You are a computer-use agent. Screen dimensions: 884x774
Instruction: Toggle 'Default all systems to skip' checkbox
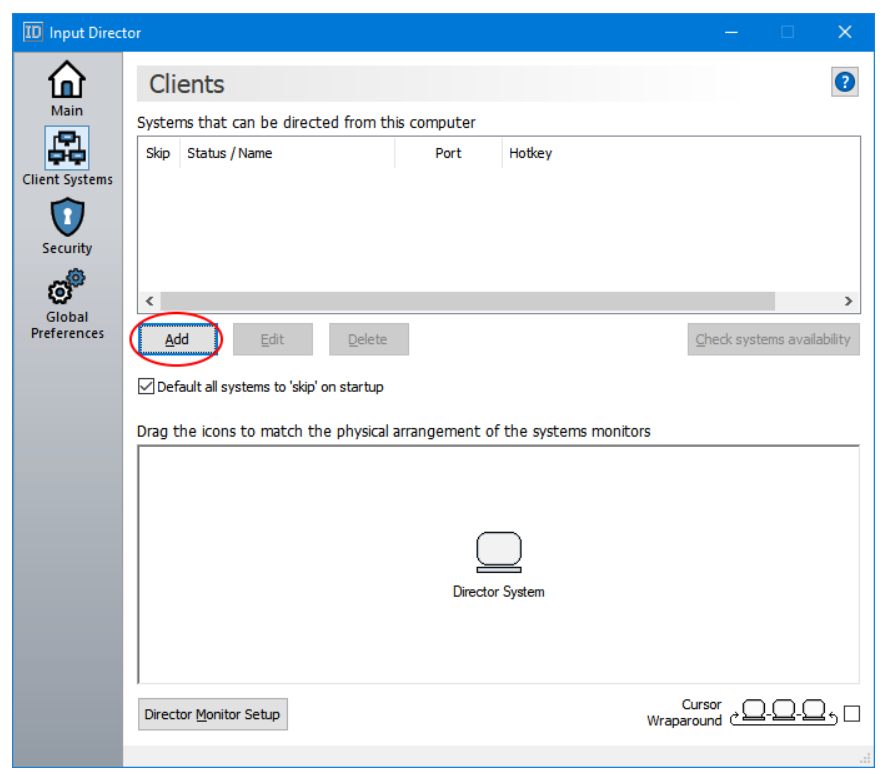point(146,386)
